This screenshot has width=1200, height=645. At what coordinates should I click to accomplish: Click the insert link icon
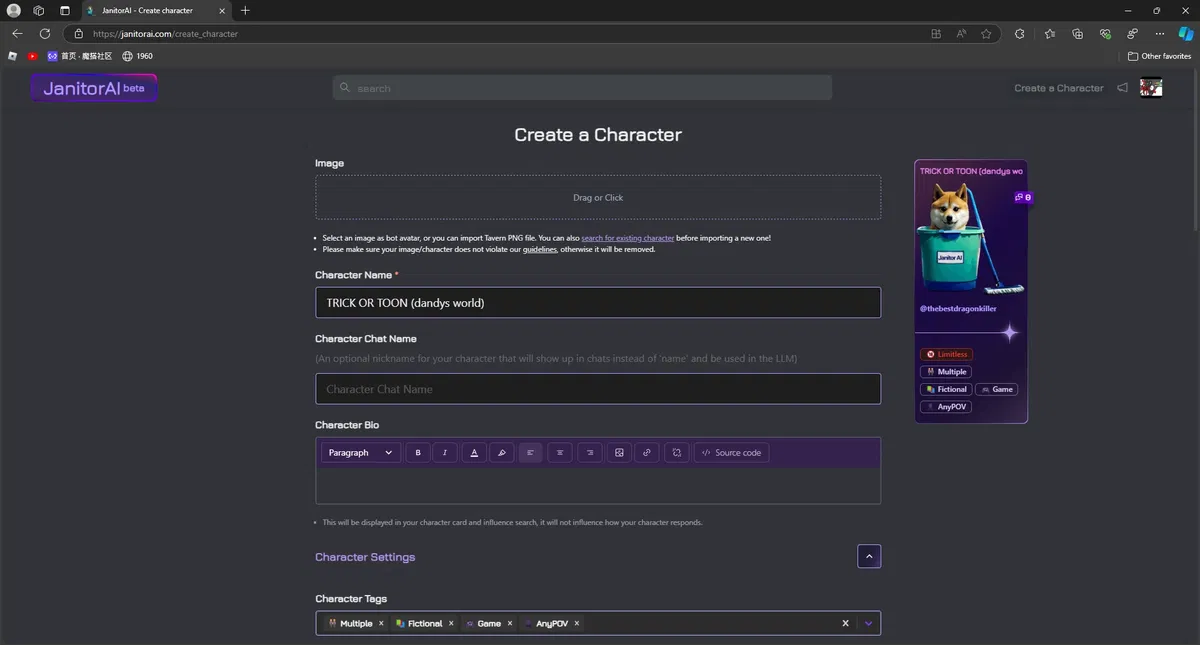pos(647,453)
